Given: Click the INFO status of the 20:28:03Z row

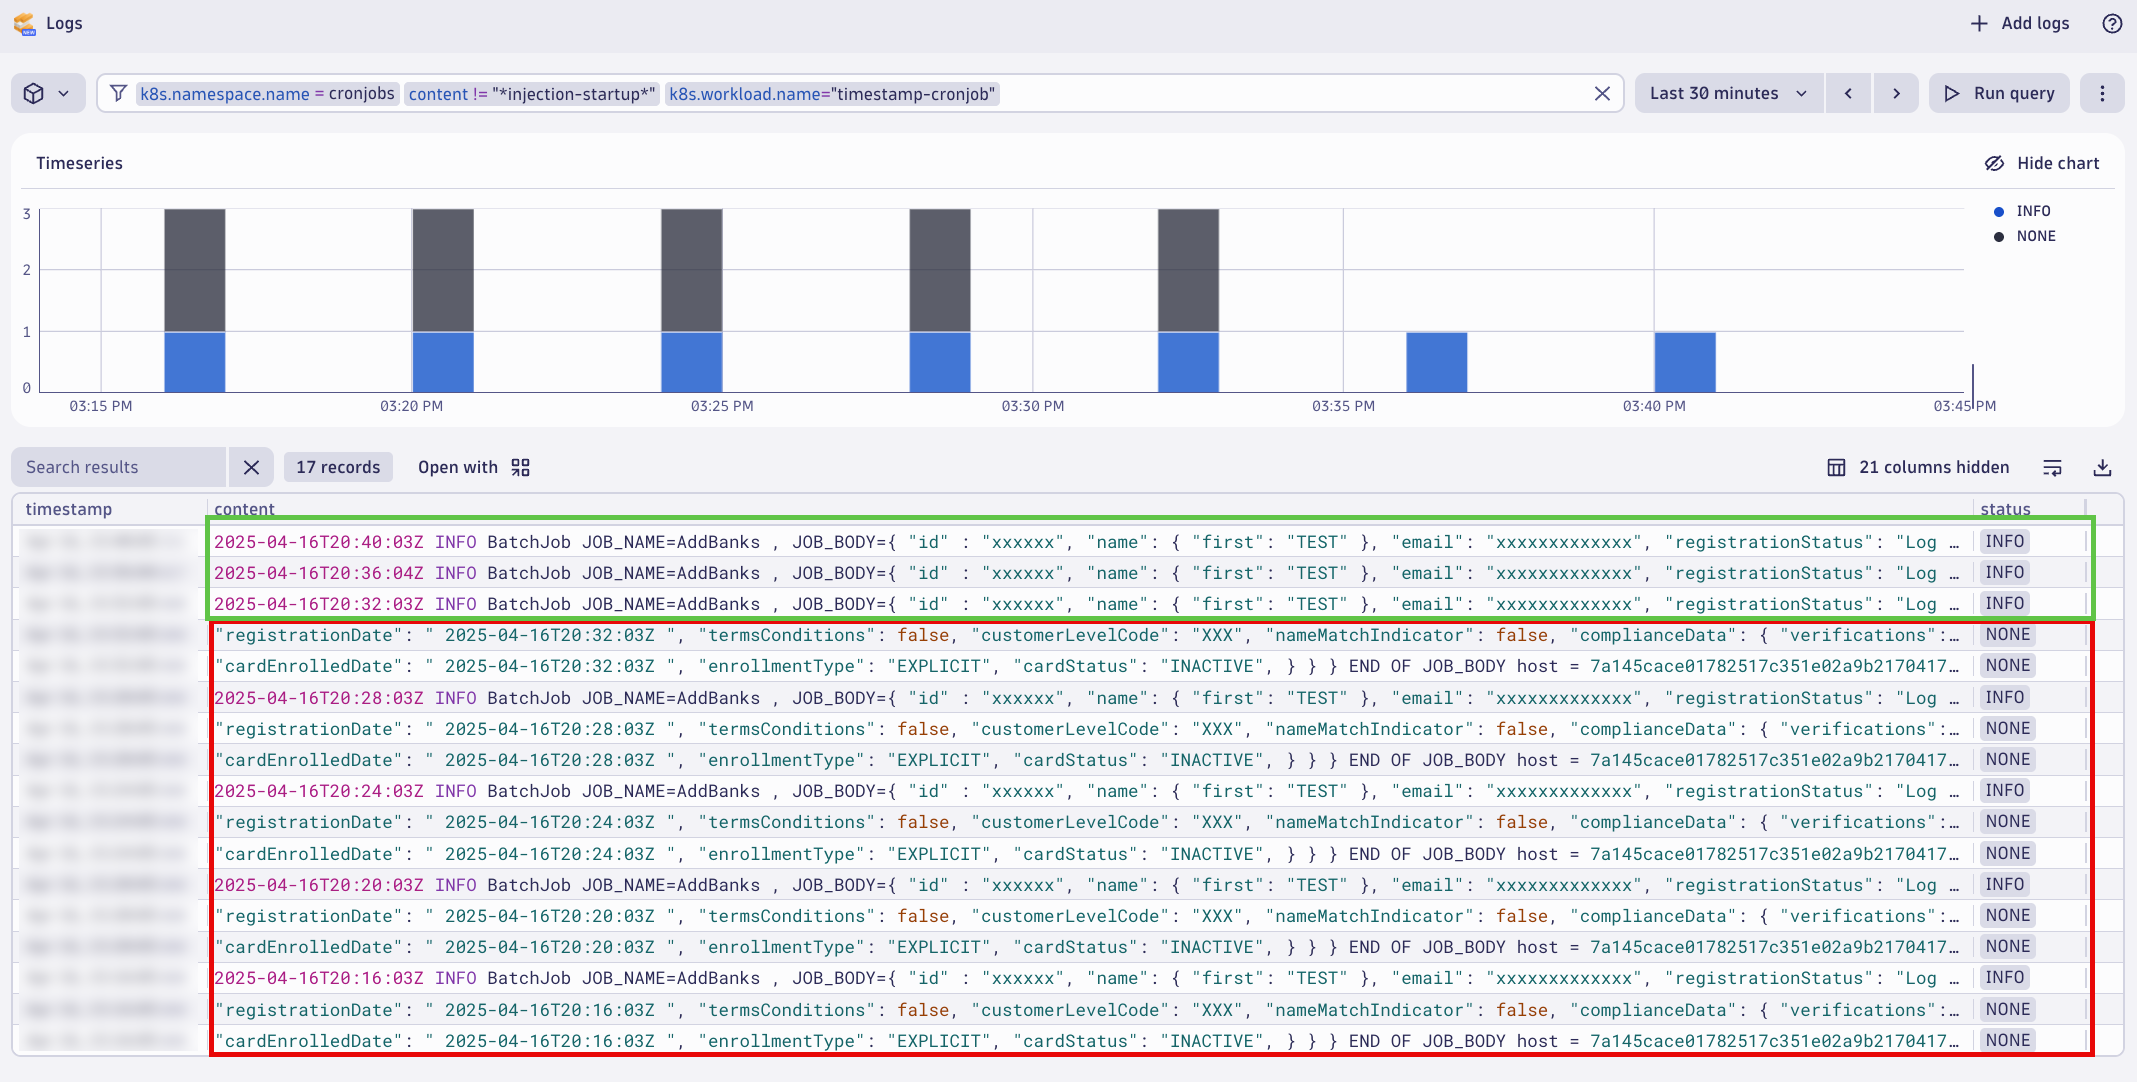Looking at the screenshot, I should pyautogui.click(x=2005, y=697).
